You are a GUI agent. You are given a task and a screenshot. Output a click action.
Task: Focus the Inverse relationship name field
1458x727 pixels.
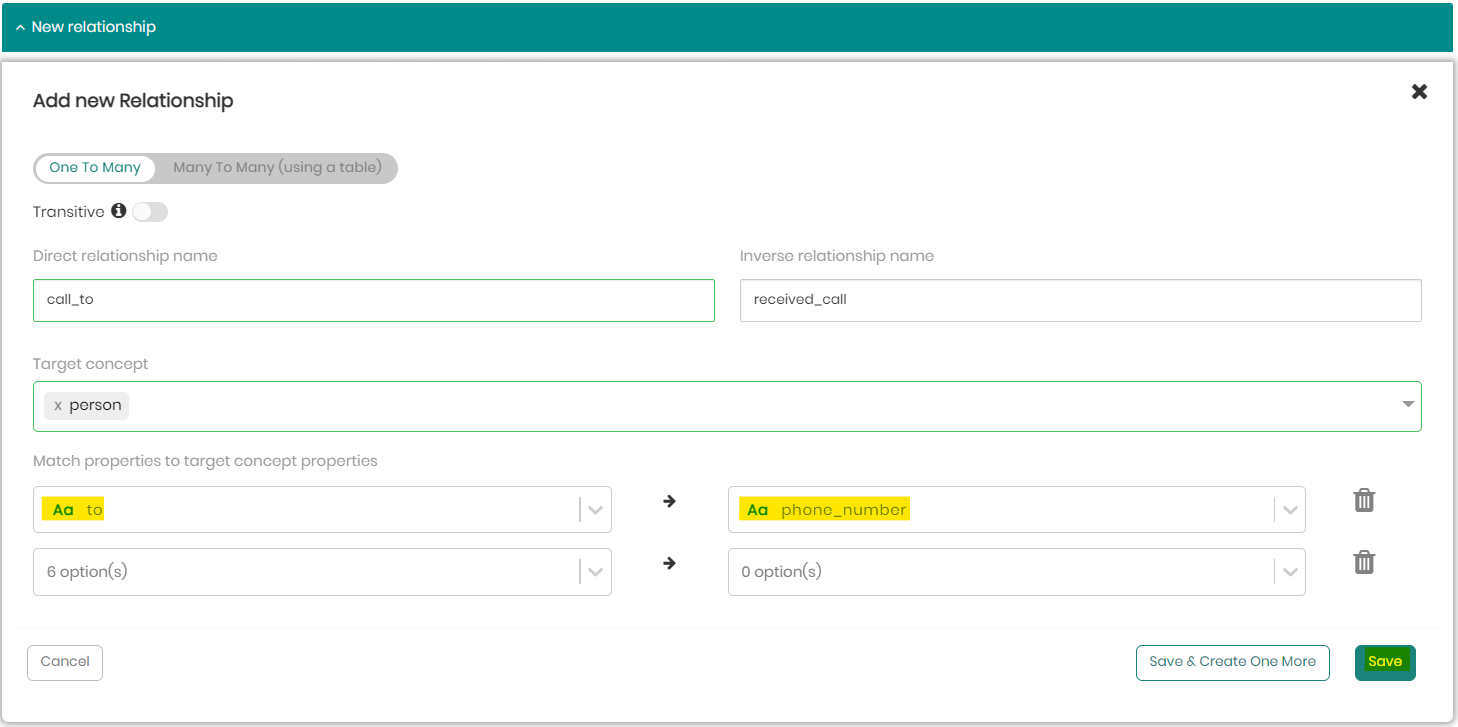[x=1080, y=300]
